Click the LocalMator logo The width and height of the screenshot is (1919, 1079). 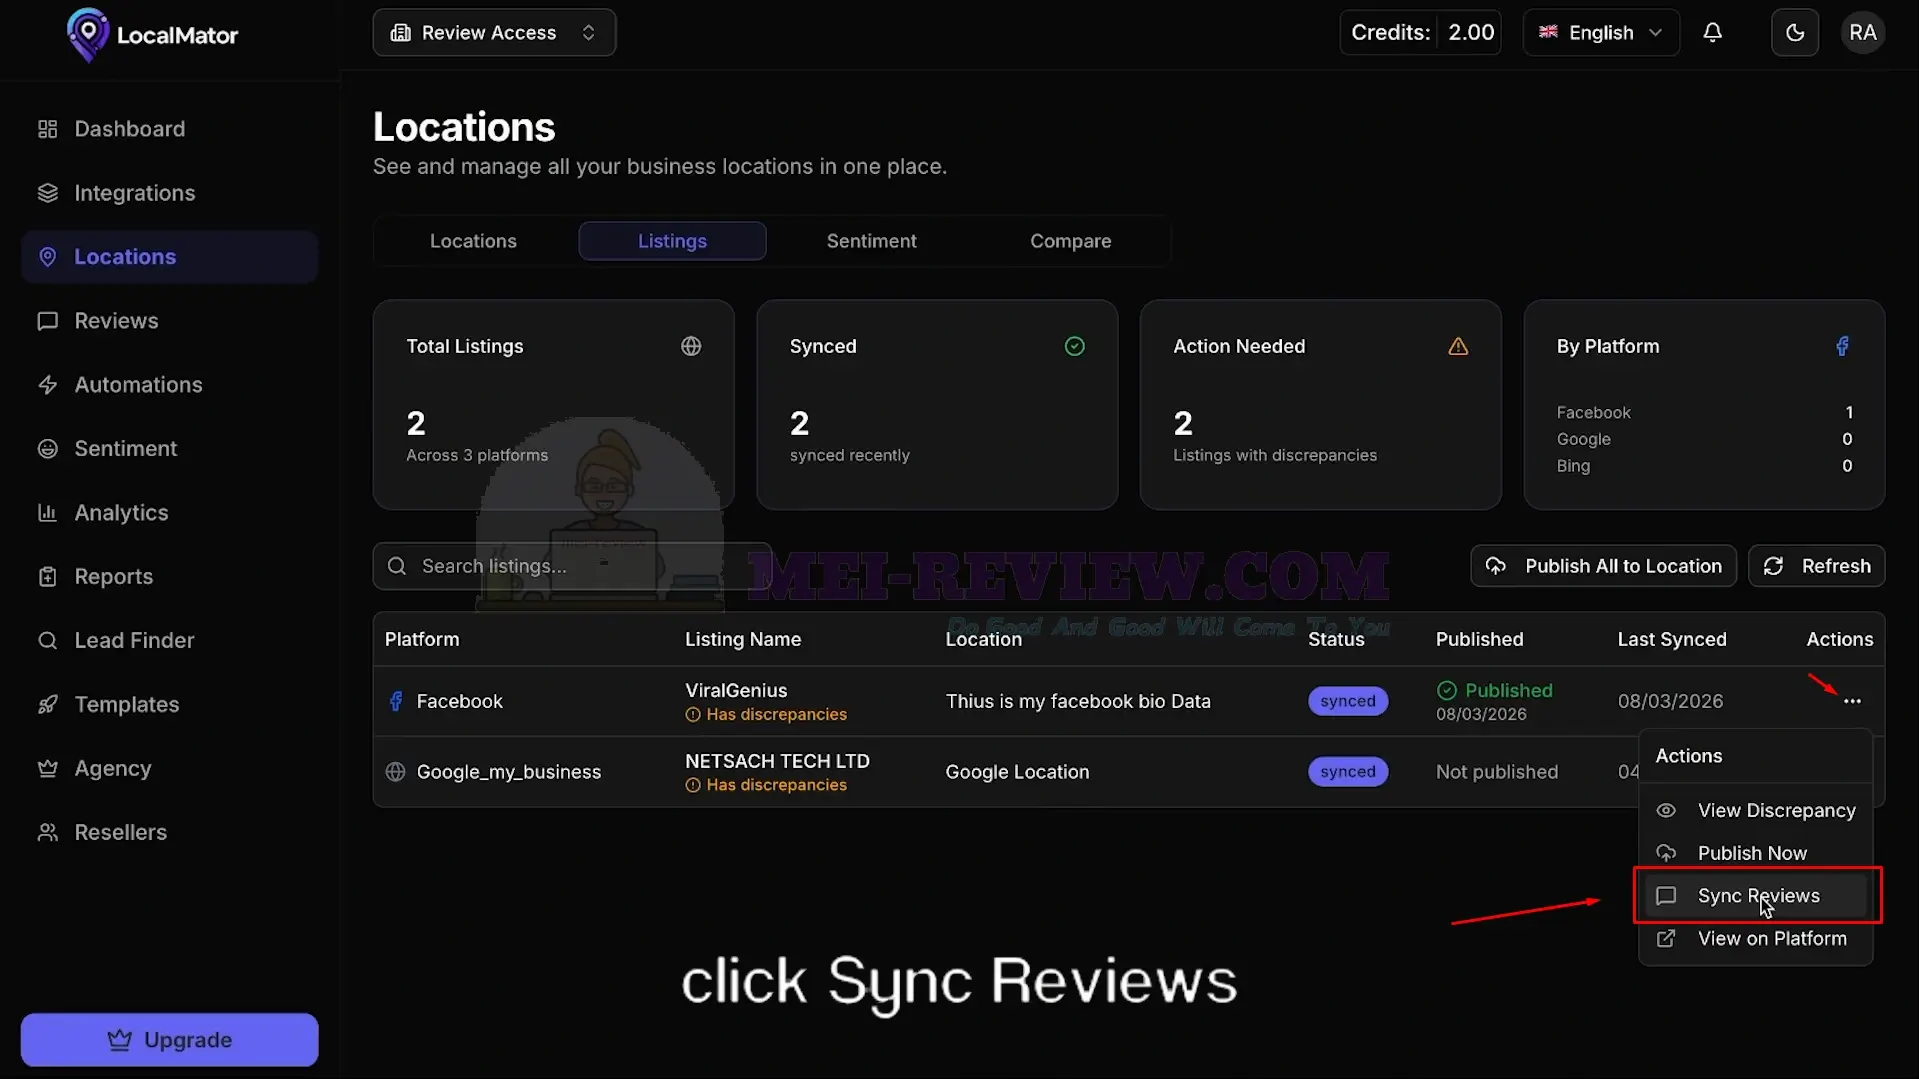(x=152, y=35)
